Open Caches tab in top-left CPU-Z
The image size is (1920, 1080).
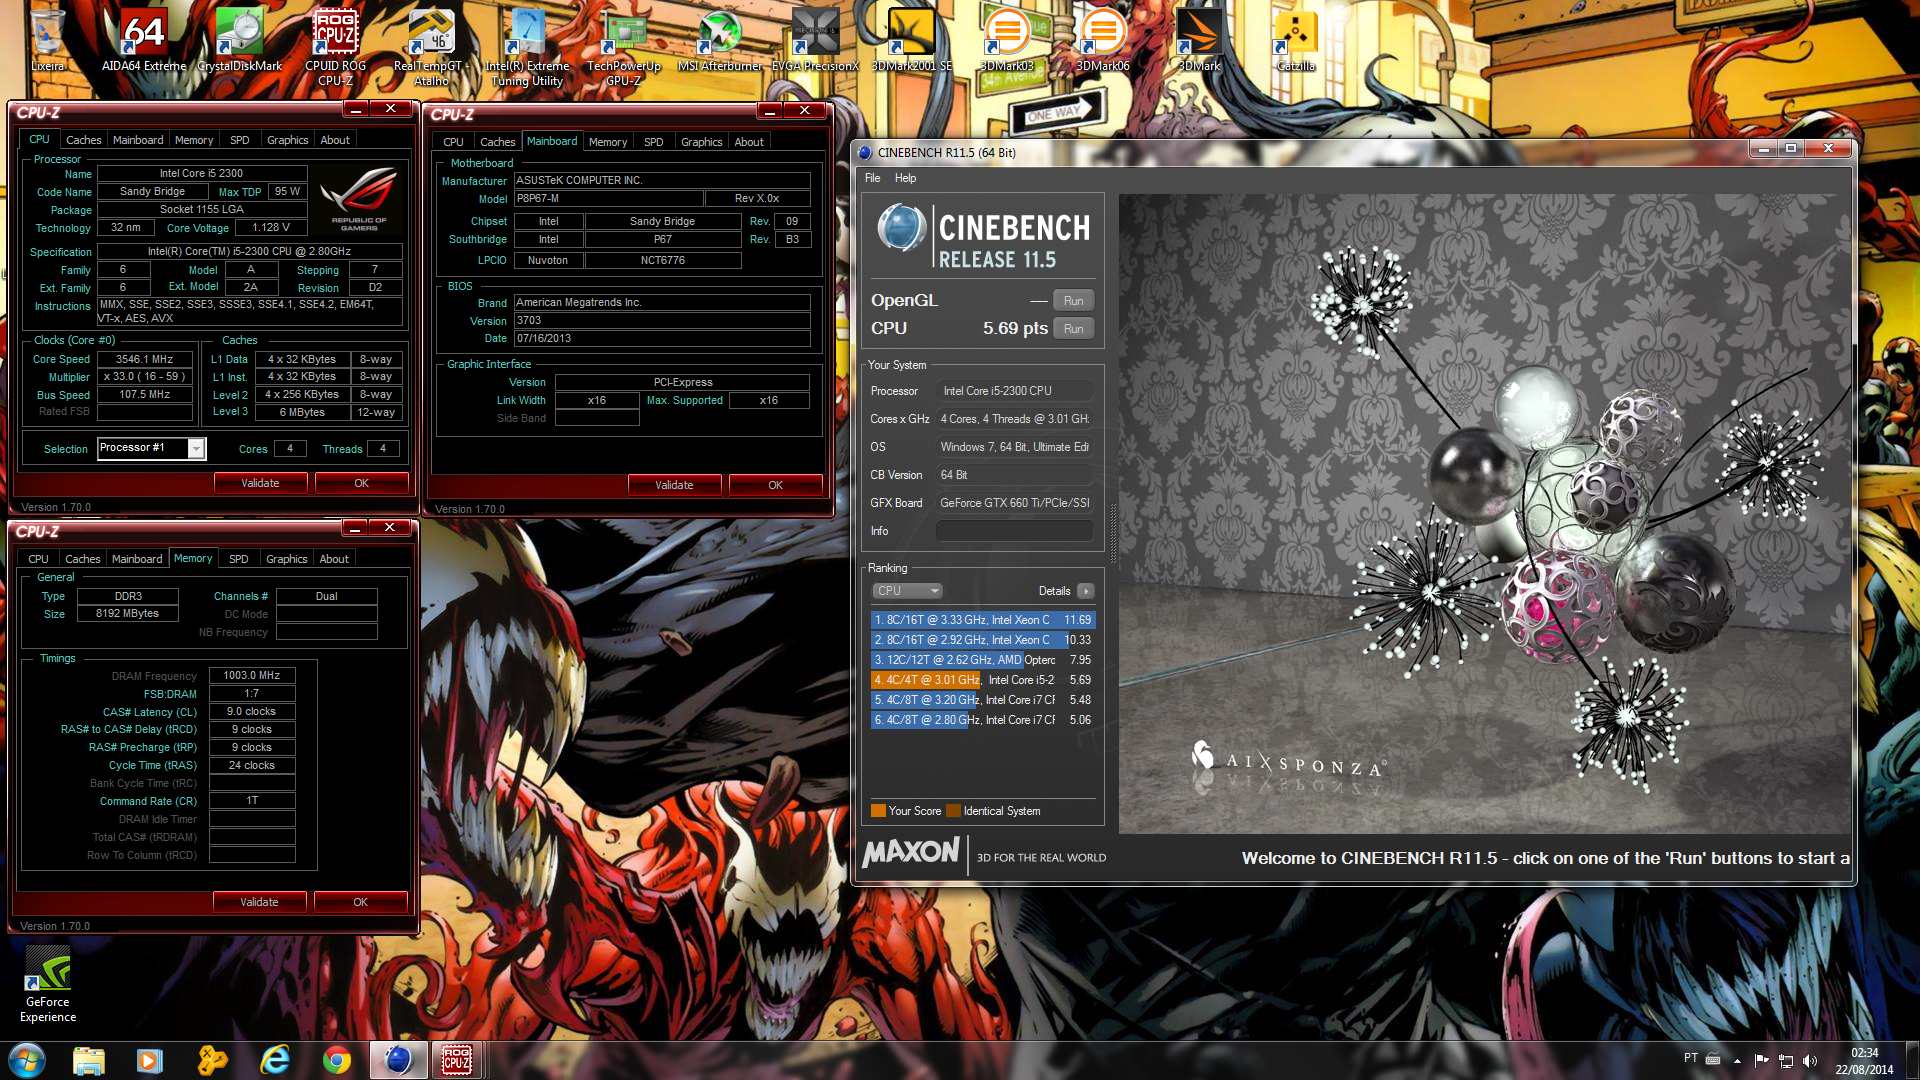[83, 140]
